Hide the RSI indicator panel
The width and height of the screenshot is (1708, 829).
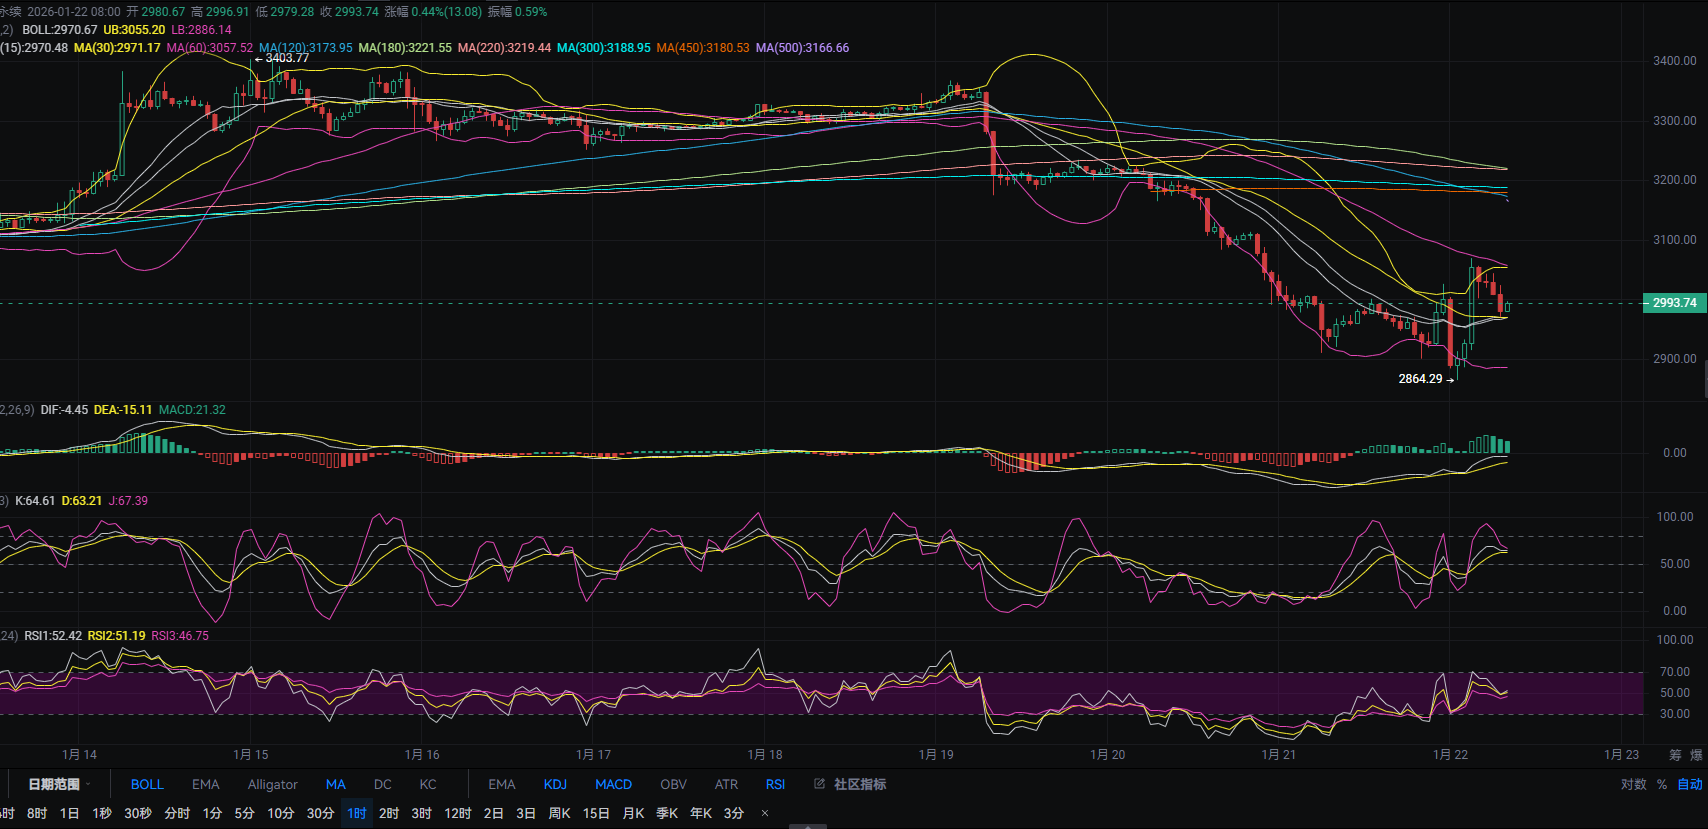(775, 784)
